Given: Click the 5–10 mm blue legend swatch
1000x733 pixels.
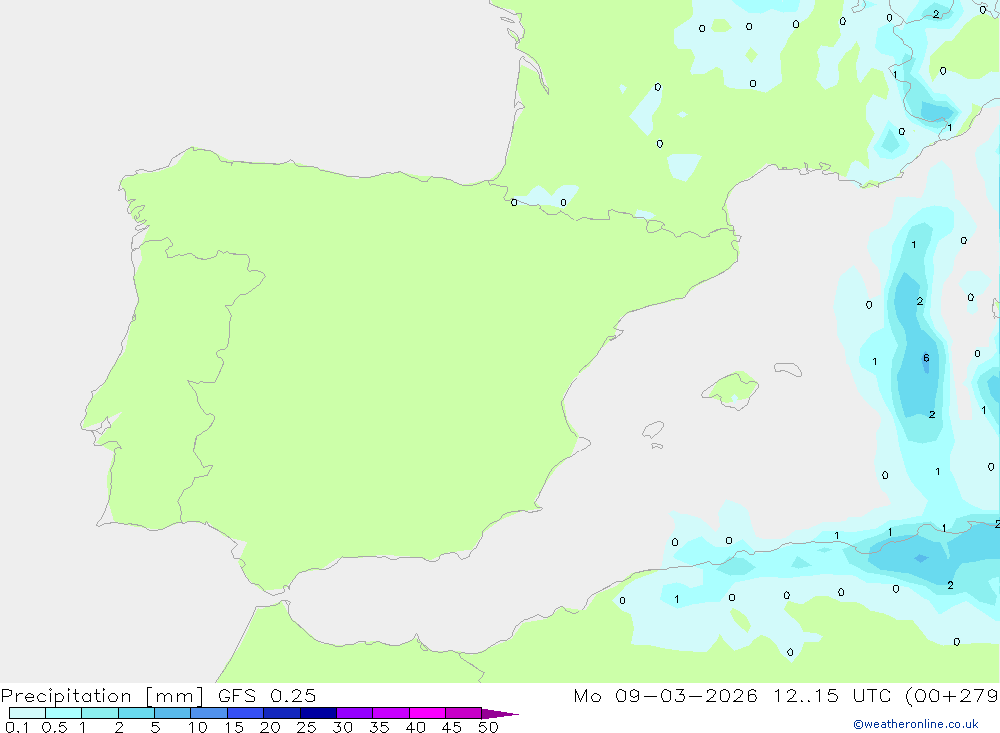Looking at the screenshot, I should tap(173, 713).
